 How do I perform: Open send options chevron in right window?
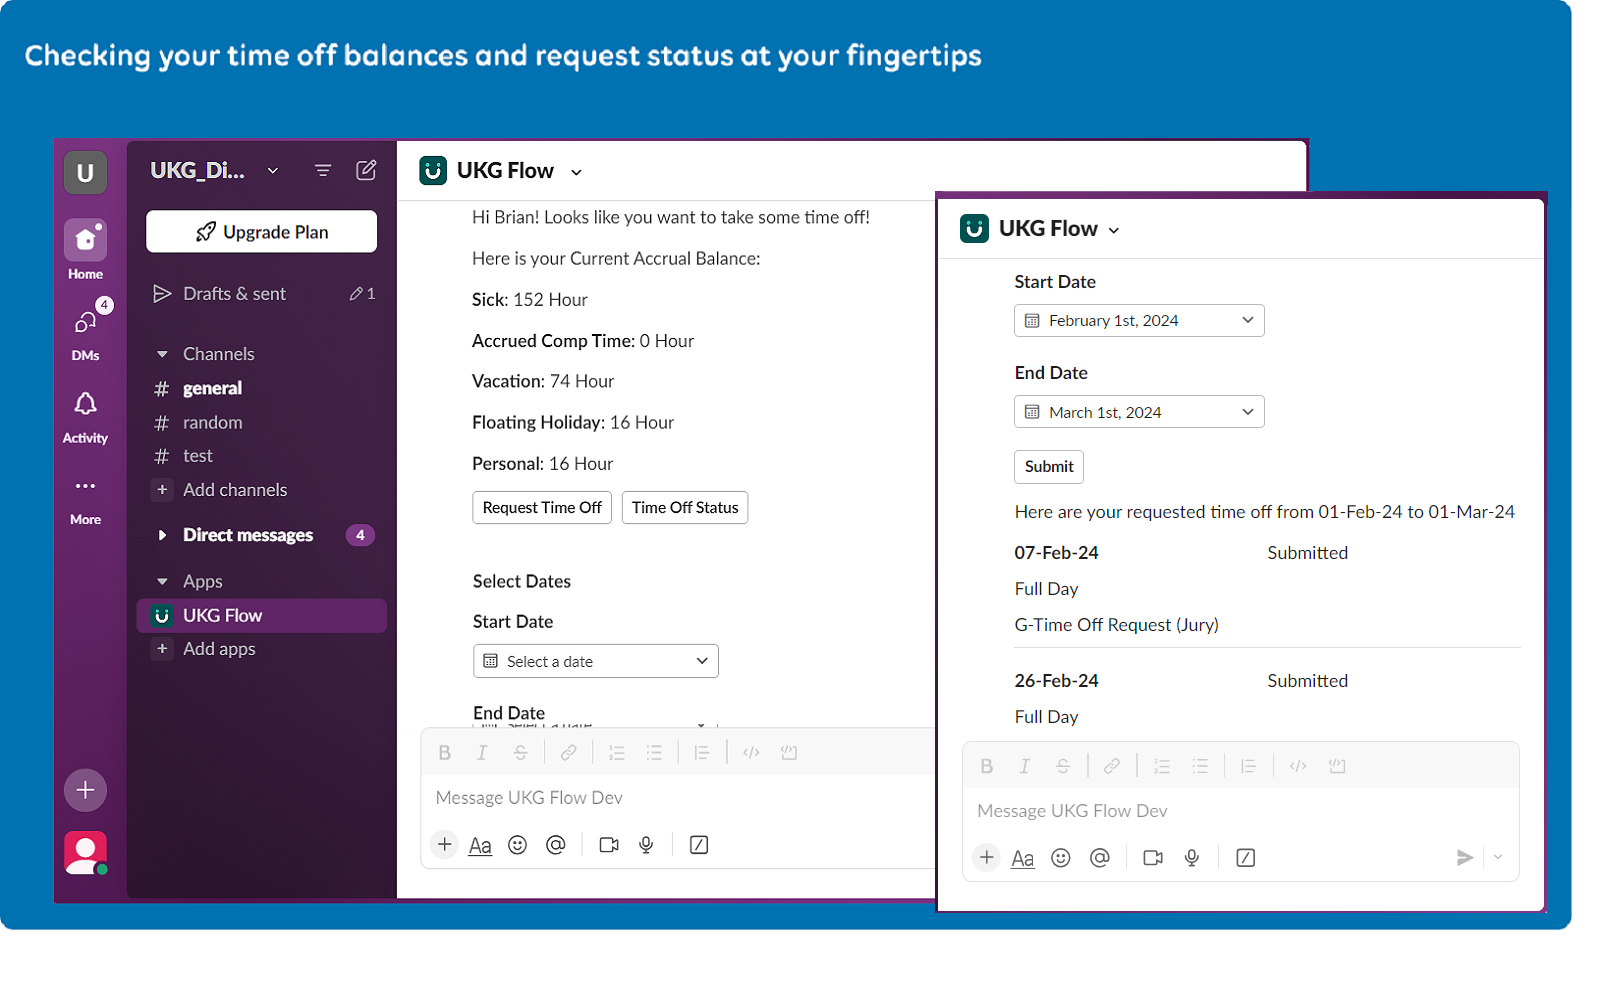(1498, 857)
